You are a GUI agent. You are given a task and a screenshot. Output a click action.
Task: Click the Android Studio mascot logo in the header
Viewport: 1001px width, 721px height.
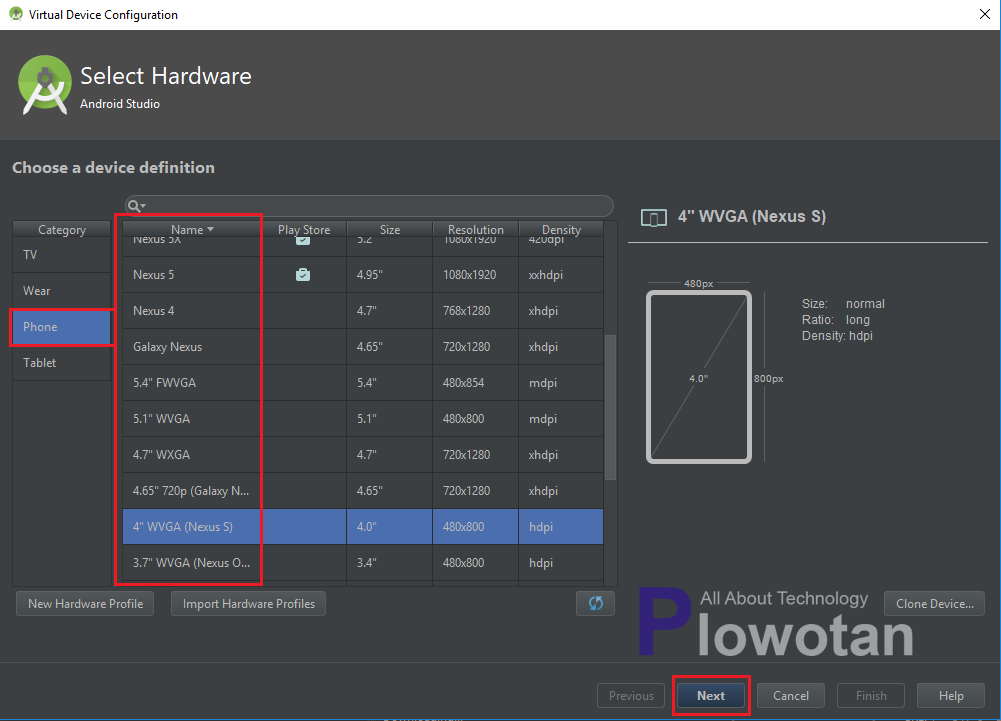pyautogui.click(x=44, y=85)
